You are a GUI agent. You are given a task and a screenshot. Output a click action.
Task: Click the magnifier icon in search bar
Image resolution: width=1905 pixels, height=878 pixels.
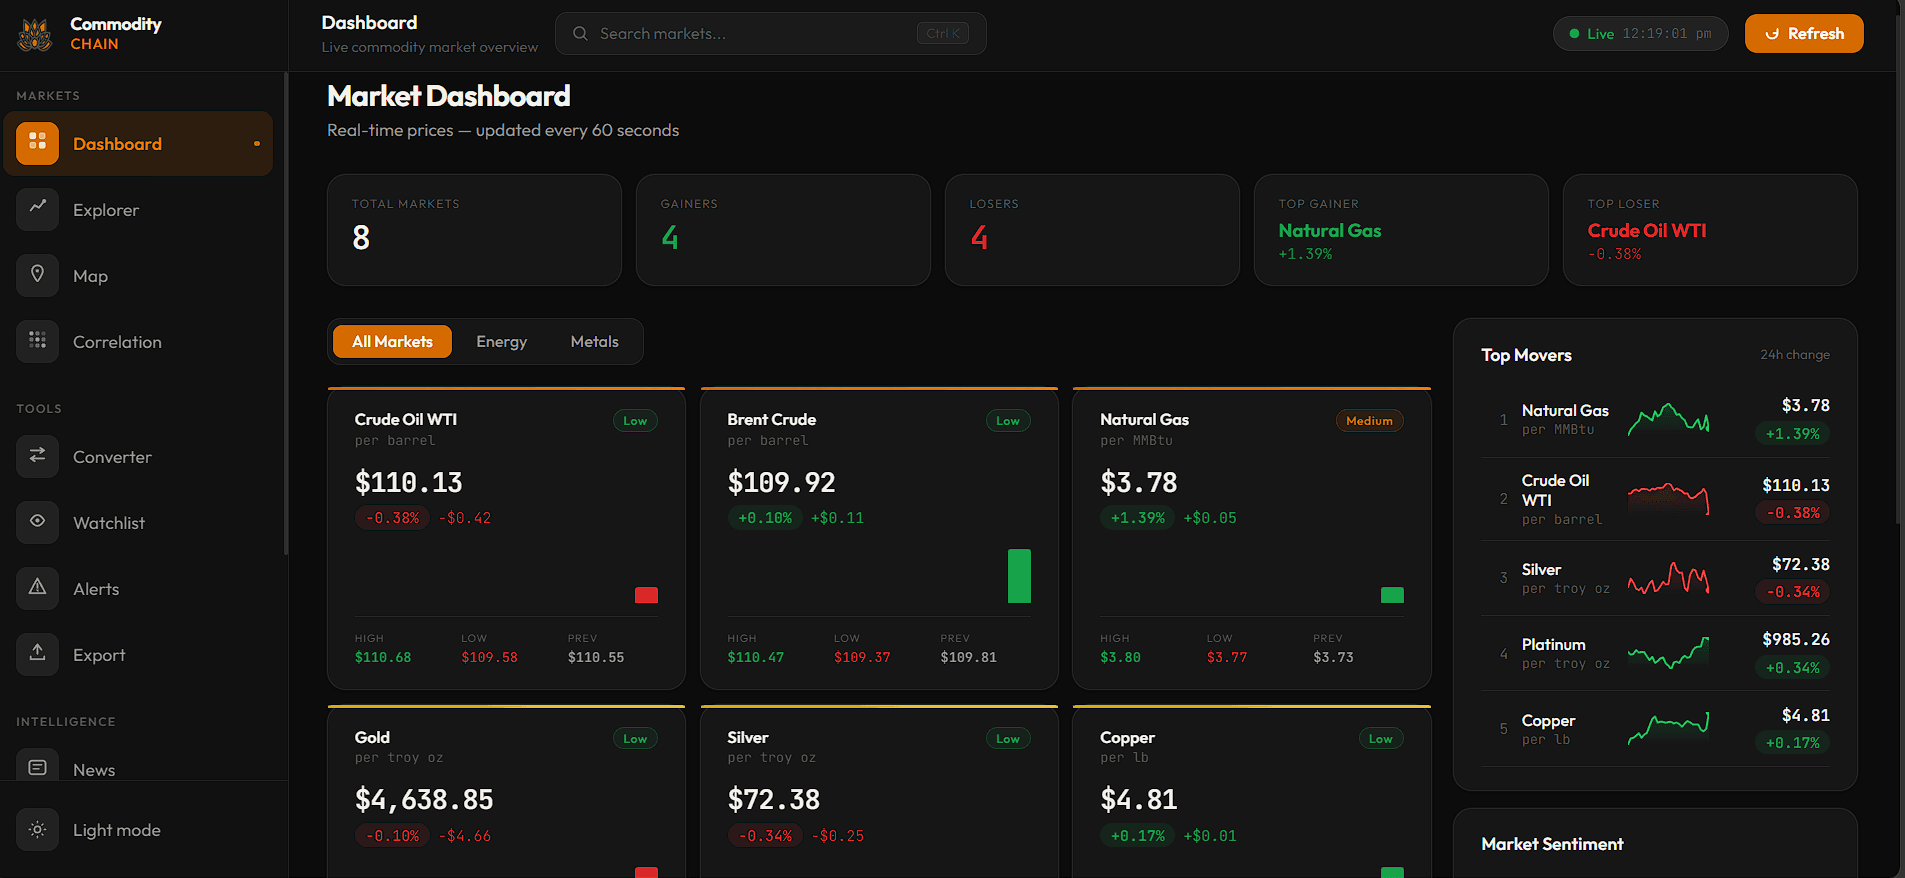click(580, 34)
